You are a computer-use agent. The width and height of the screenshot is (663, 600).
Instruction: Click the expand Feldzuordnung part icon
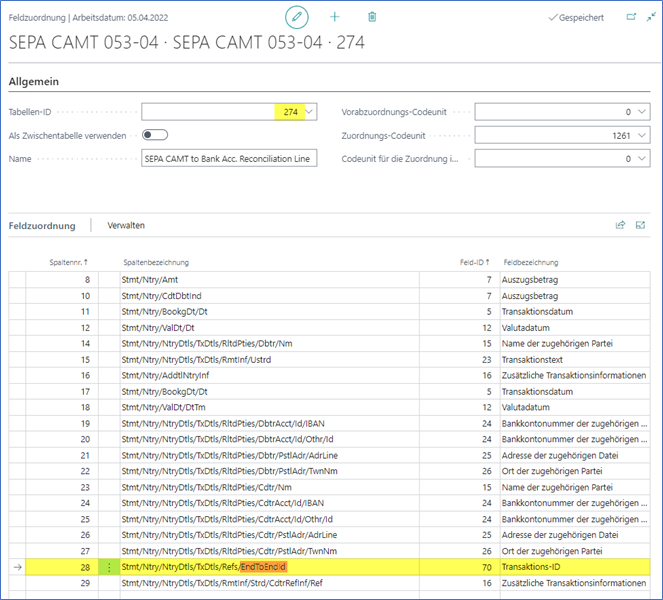(x=641, y=225)
